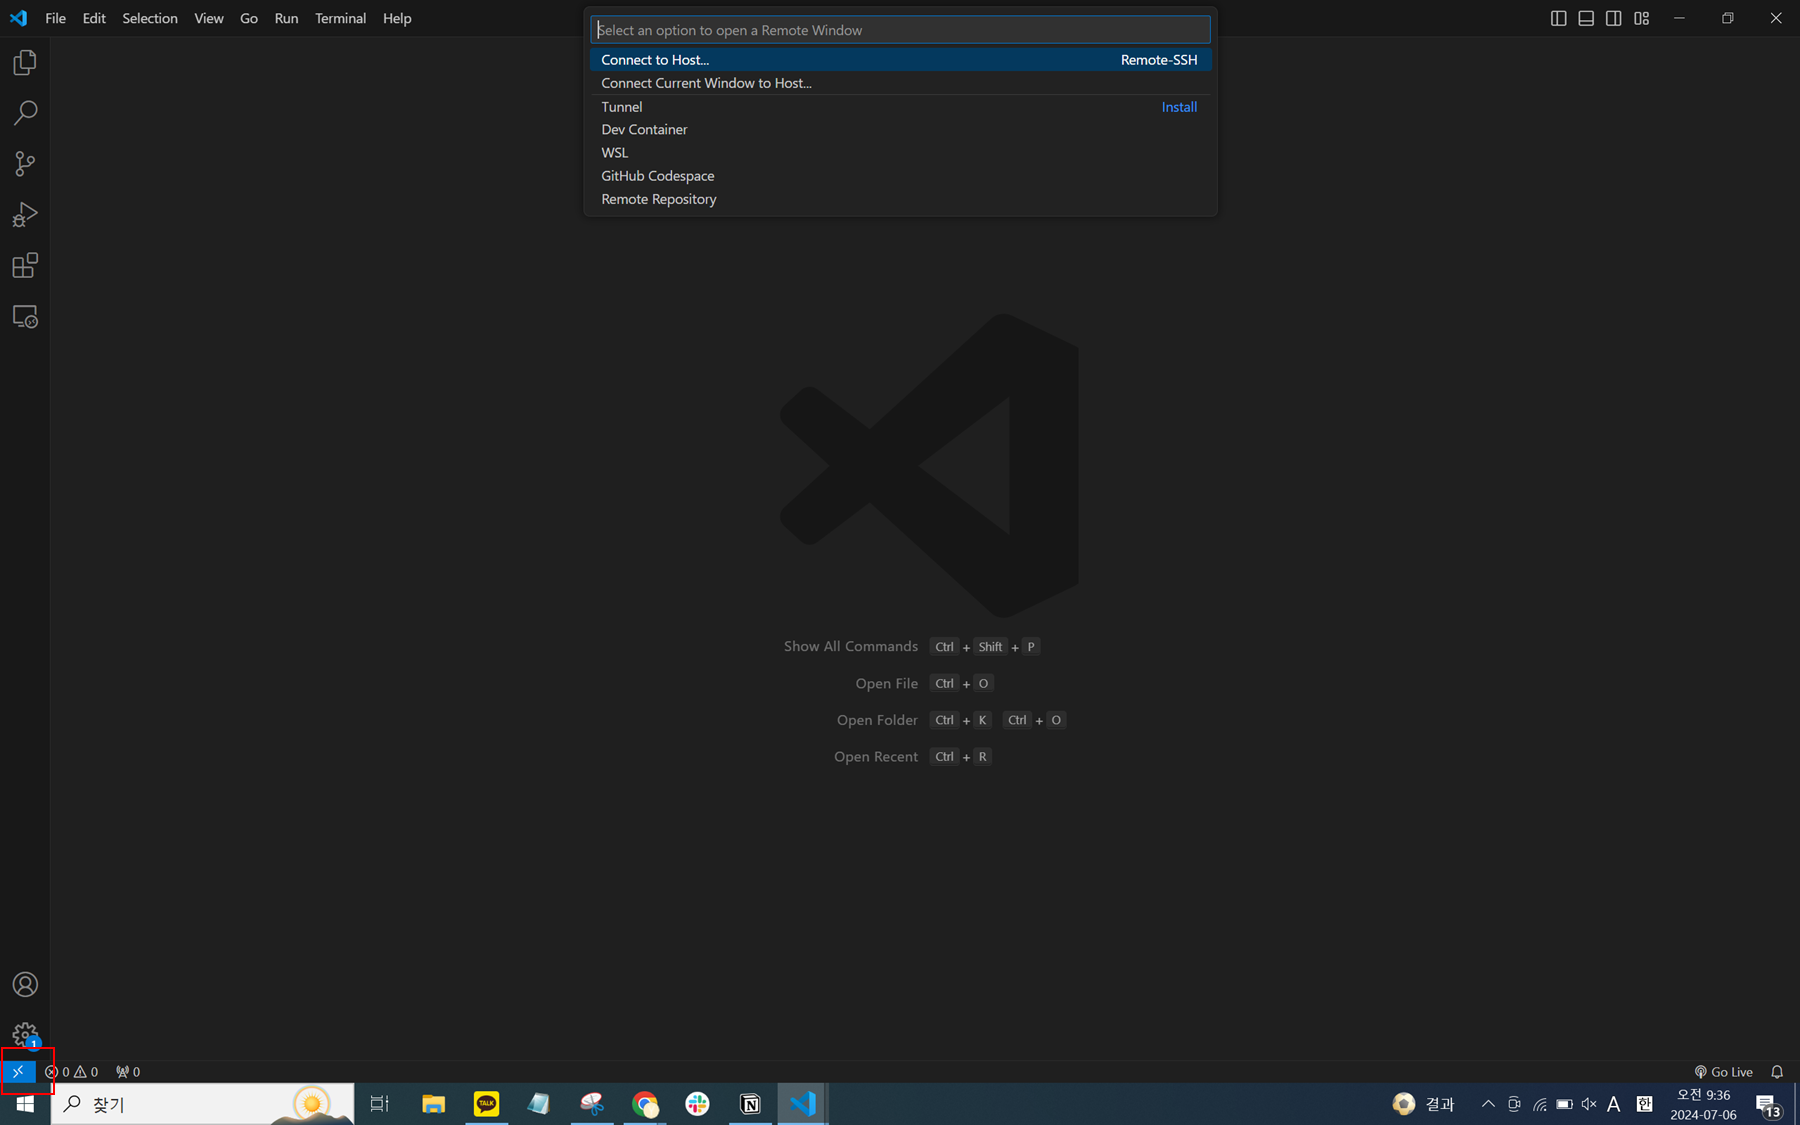This screenshot has width=1800, height=1125.
Task: Open the Windows Start menu
Action: tap(25, 1104)
